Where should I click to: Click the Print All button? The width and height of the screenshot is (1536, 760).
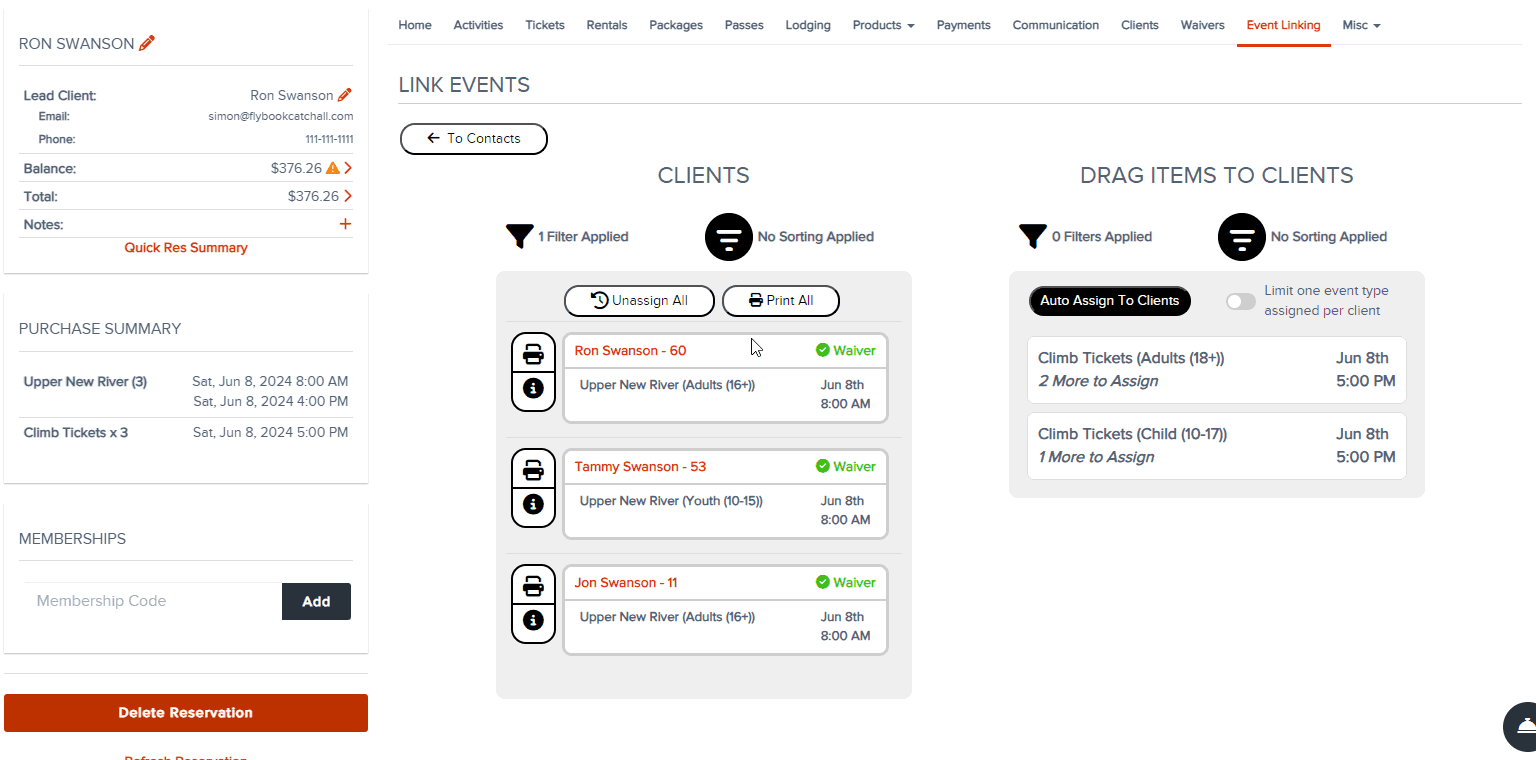tap(781, 301)
